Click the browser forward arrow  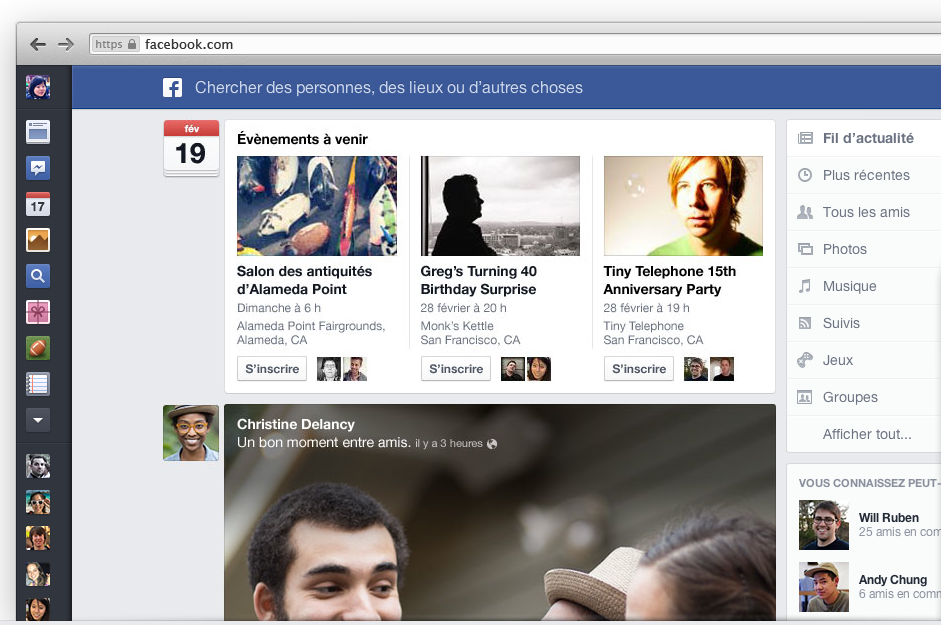point(66,44)
